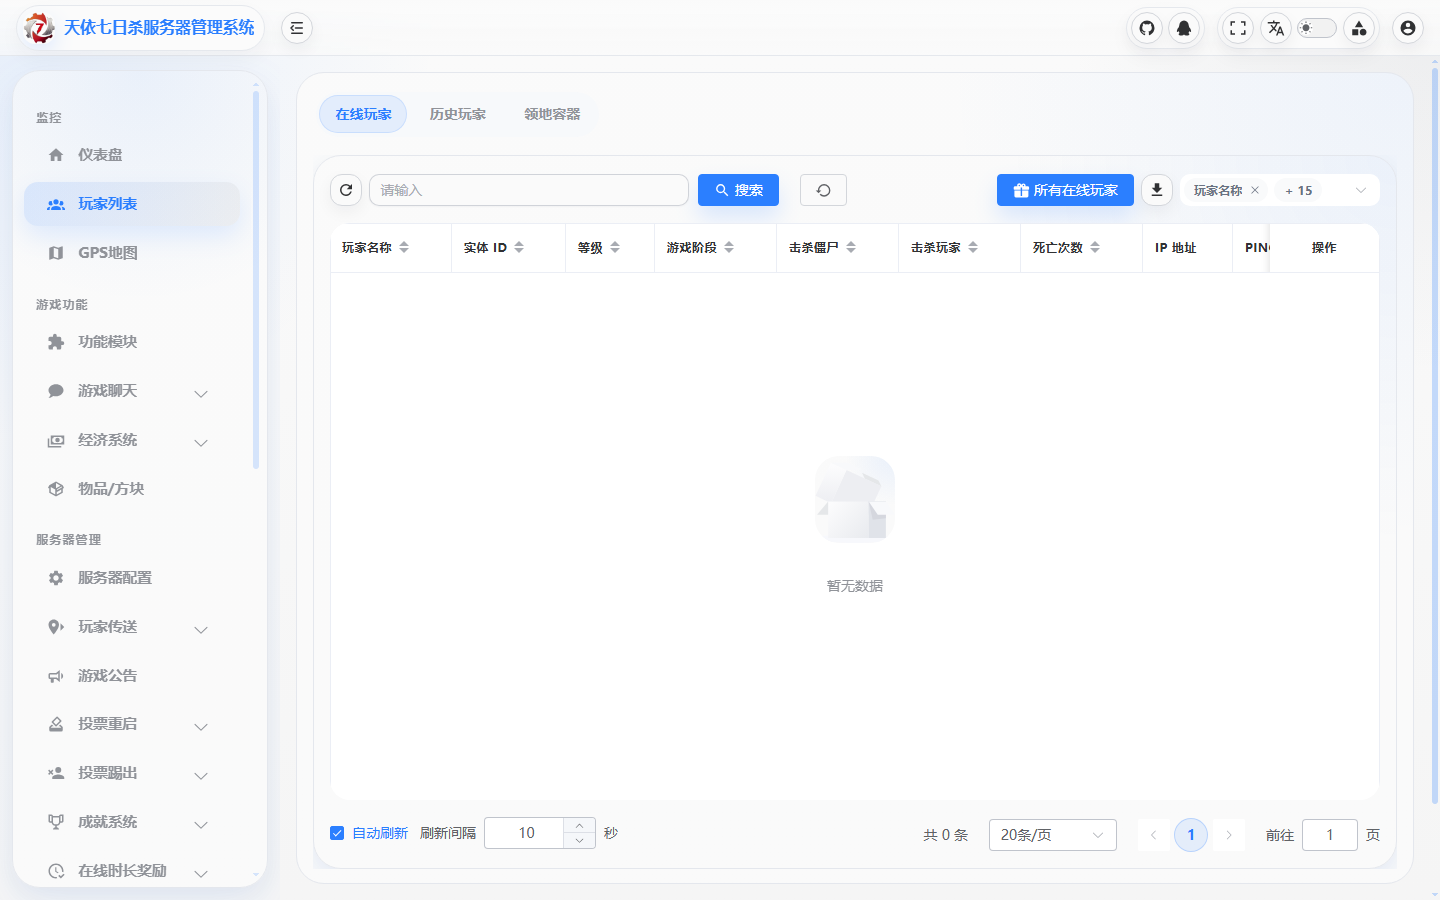1440x900 pixels.
Task: Remove the 玩家名称 column tag
Action: [1255, 190]
